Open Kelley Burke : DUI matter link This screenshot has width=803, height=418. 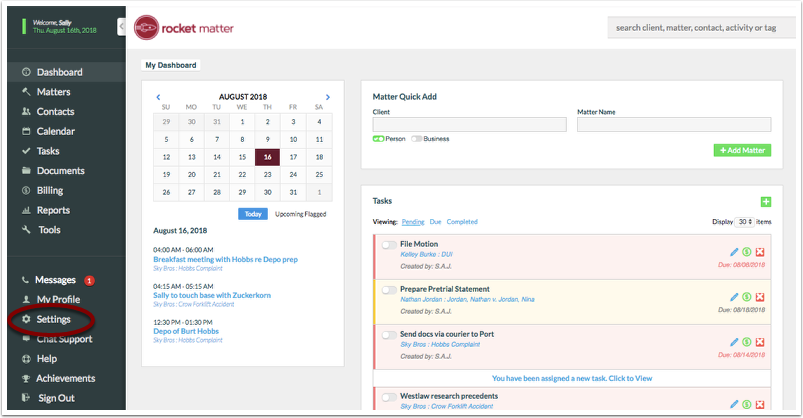click(x=426, y=255)
